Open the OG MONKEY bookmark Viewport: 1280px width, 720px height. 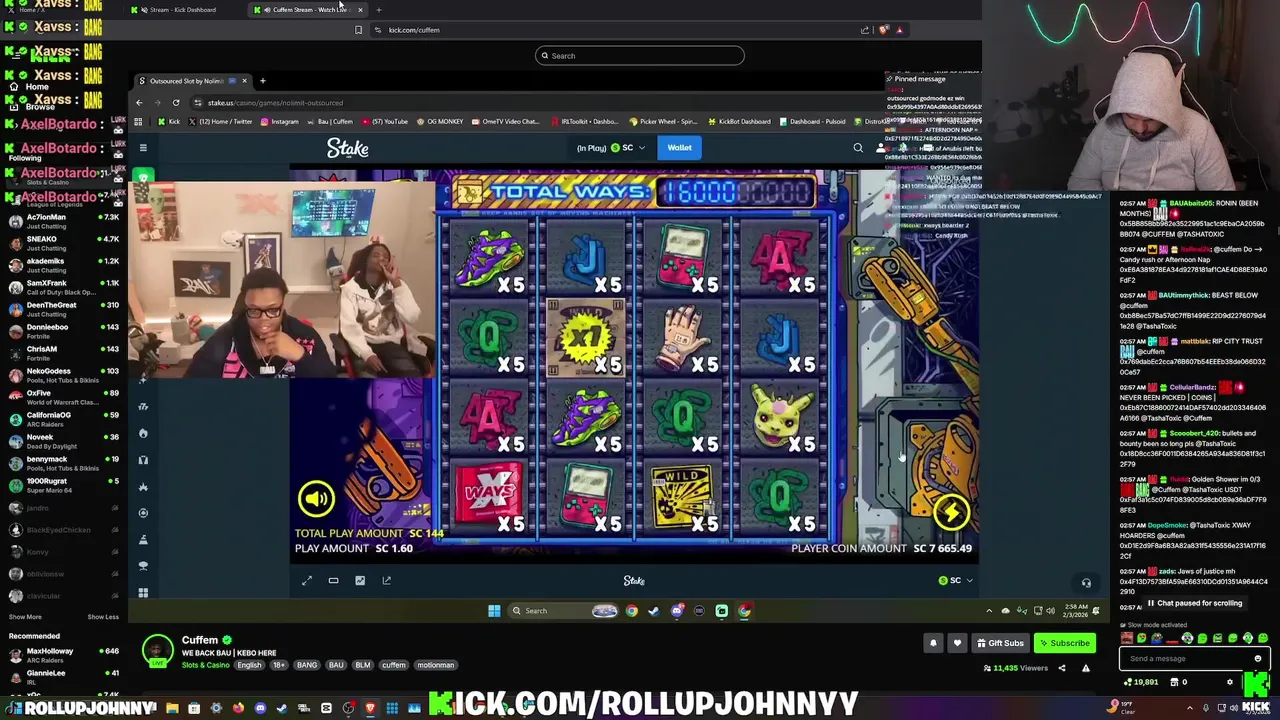441,122
